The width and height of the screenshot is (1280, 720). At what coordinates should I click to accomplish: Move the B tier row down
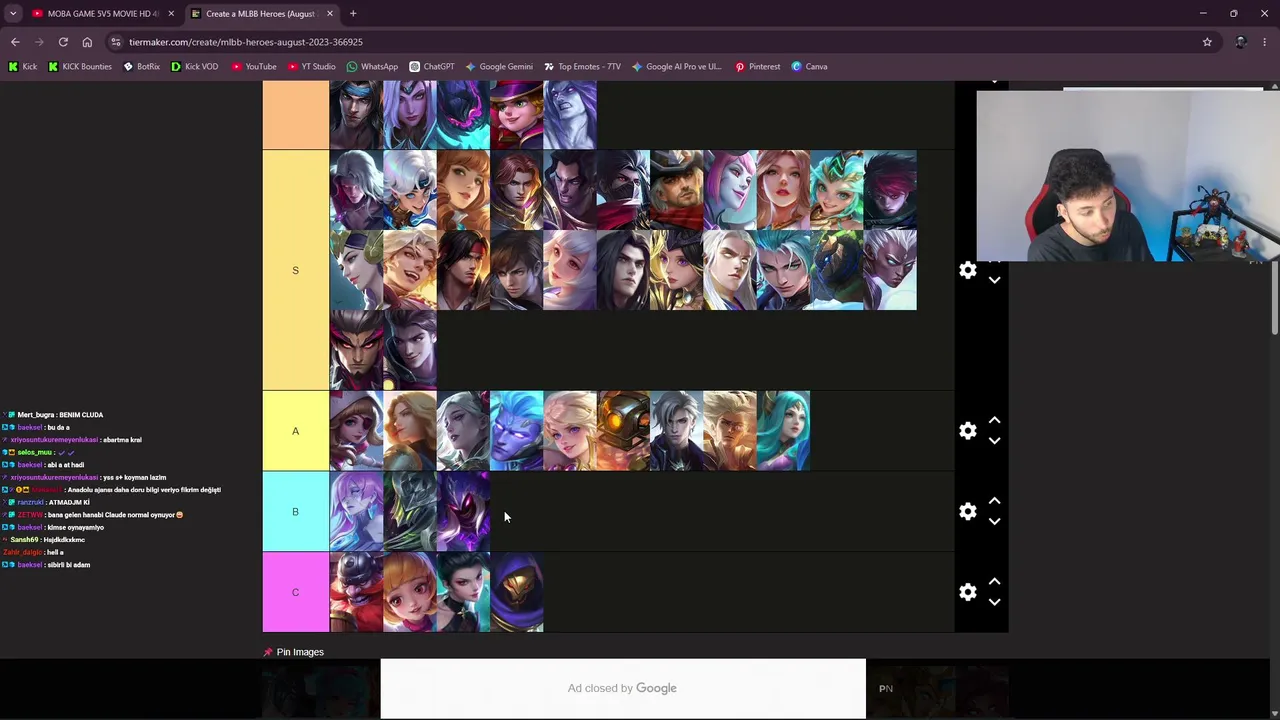click(x=994, y=522)
